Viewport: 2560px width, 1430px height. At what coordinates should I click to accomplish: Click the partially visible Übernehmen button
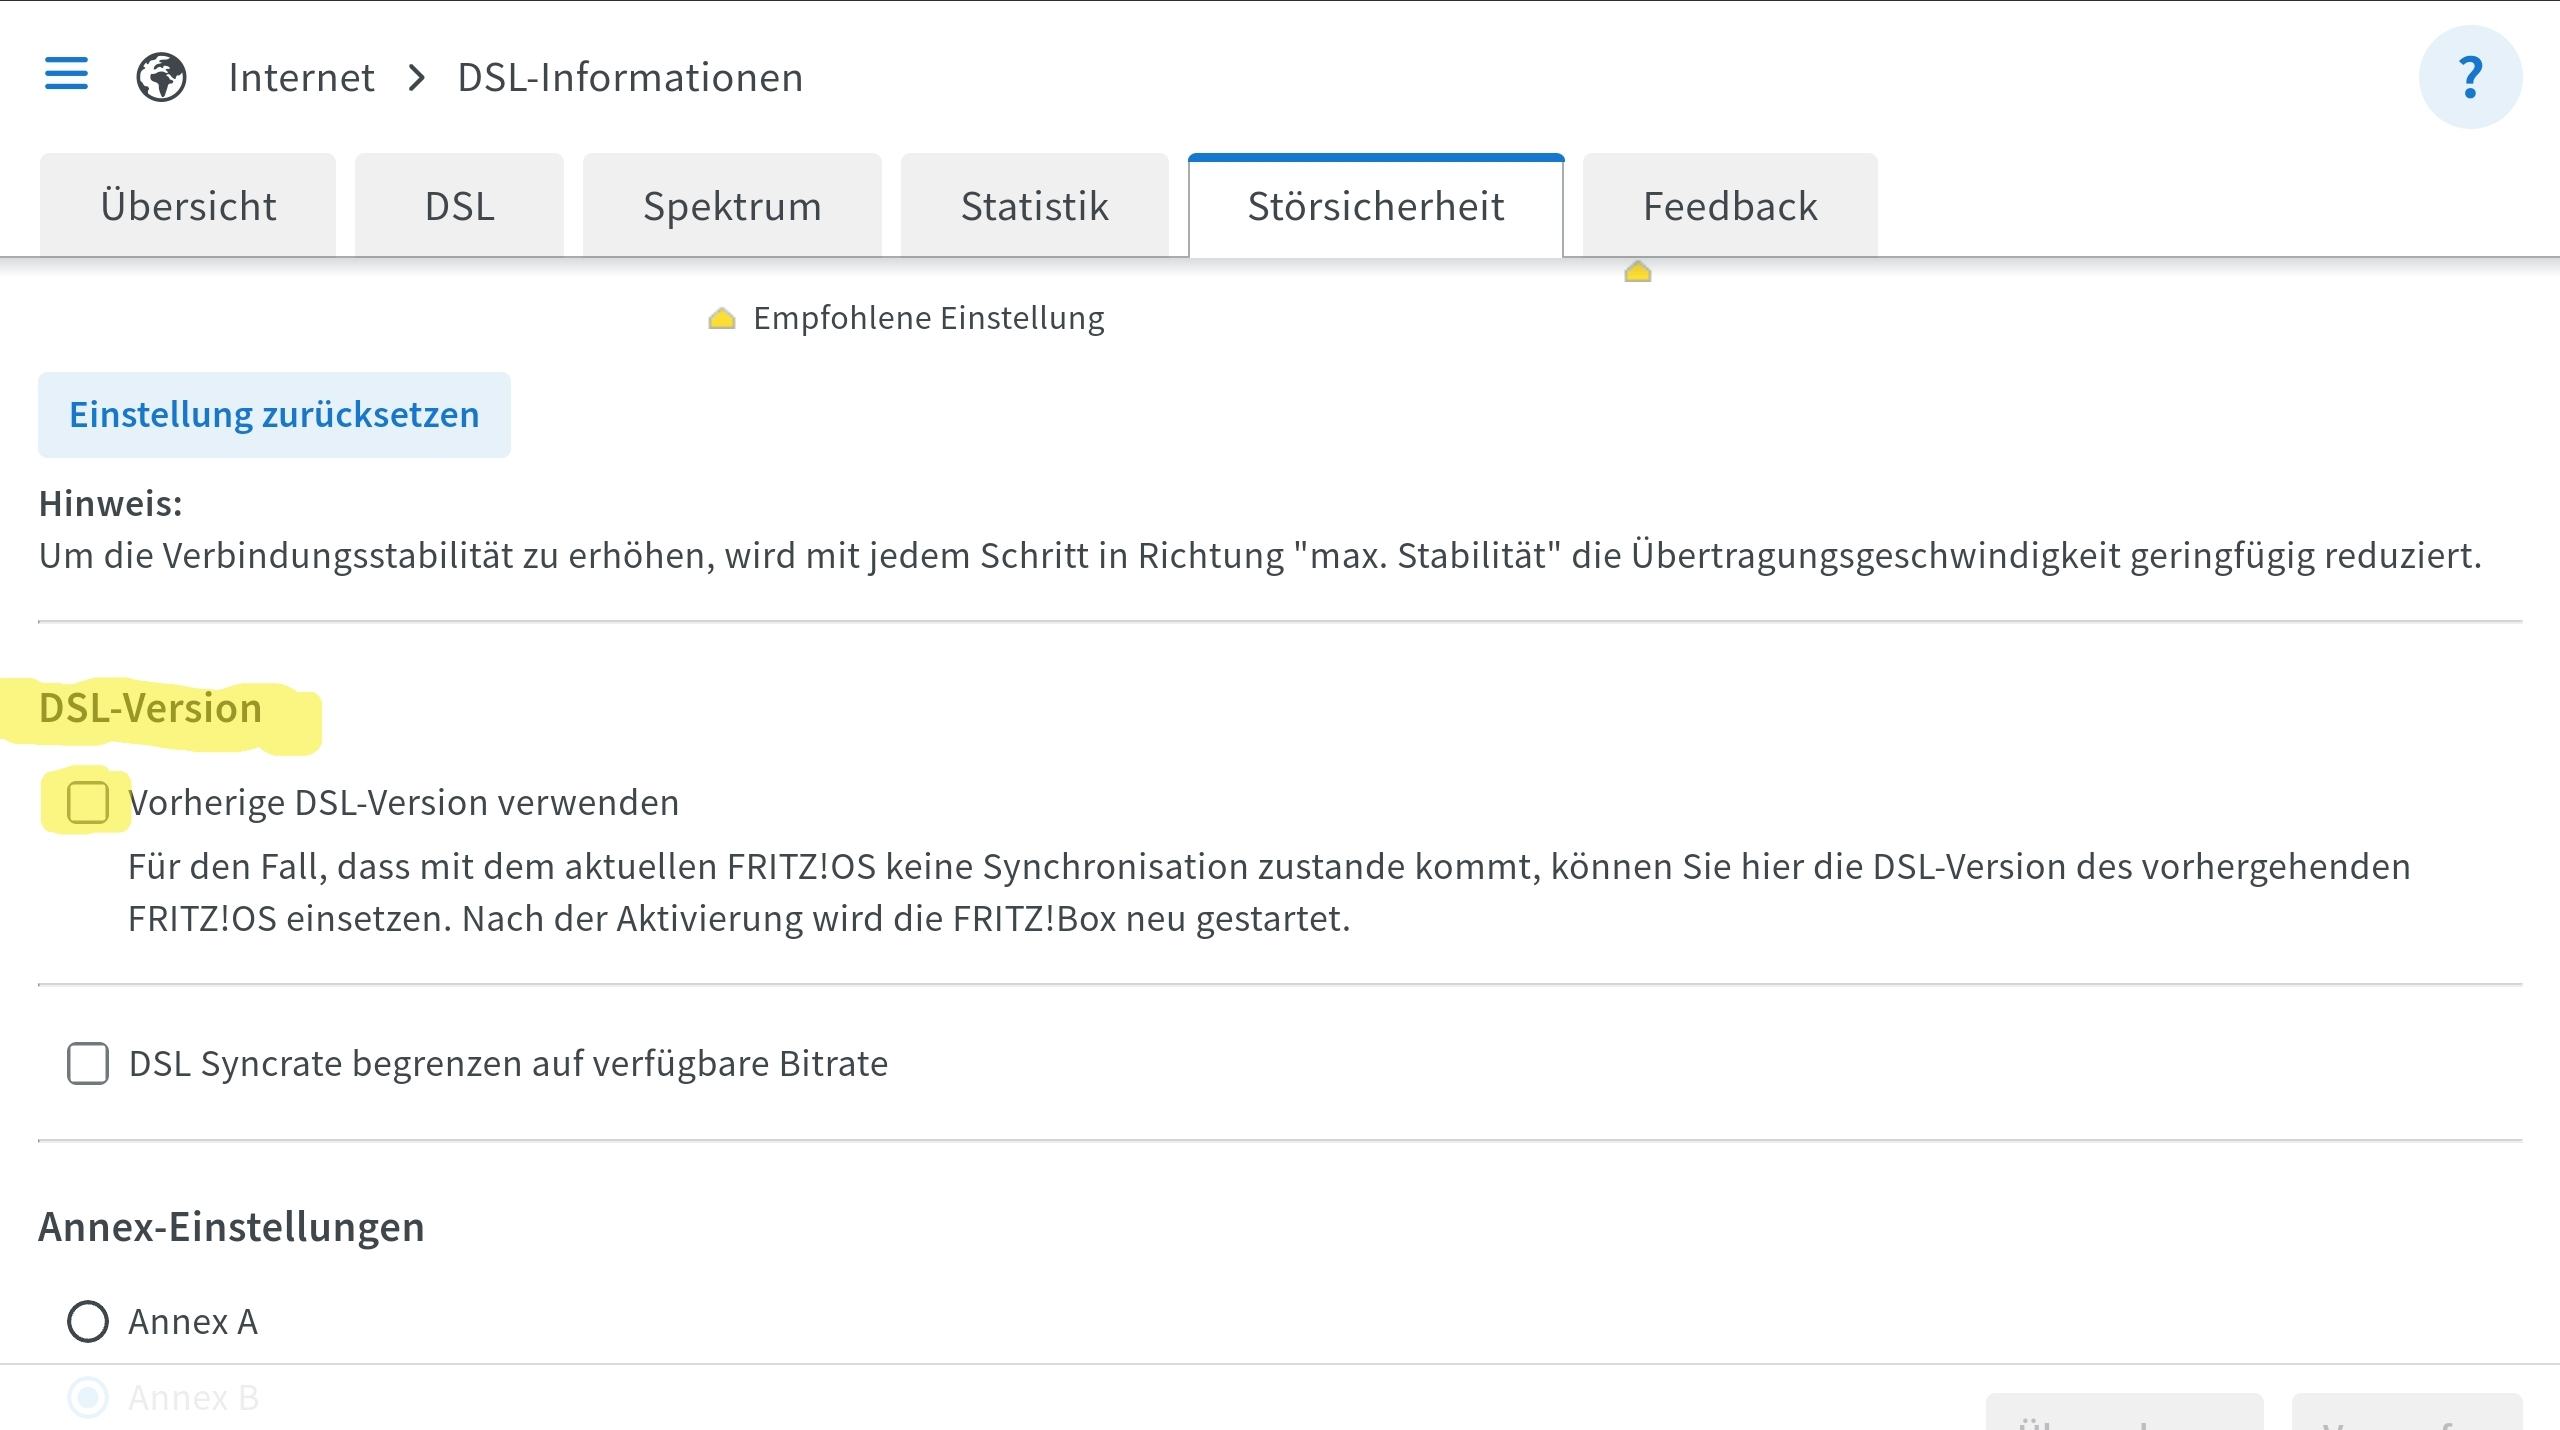click(x=2123, y=1413)
